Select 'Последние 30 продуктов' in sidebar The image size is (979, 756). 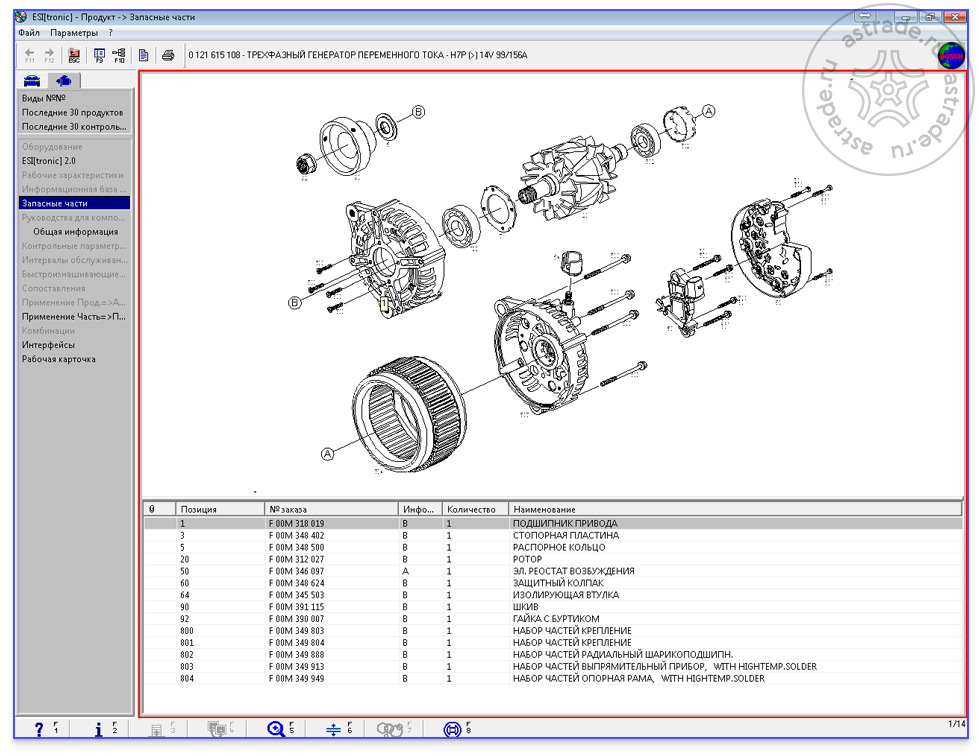[x=72, y=113]
